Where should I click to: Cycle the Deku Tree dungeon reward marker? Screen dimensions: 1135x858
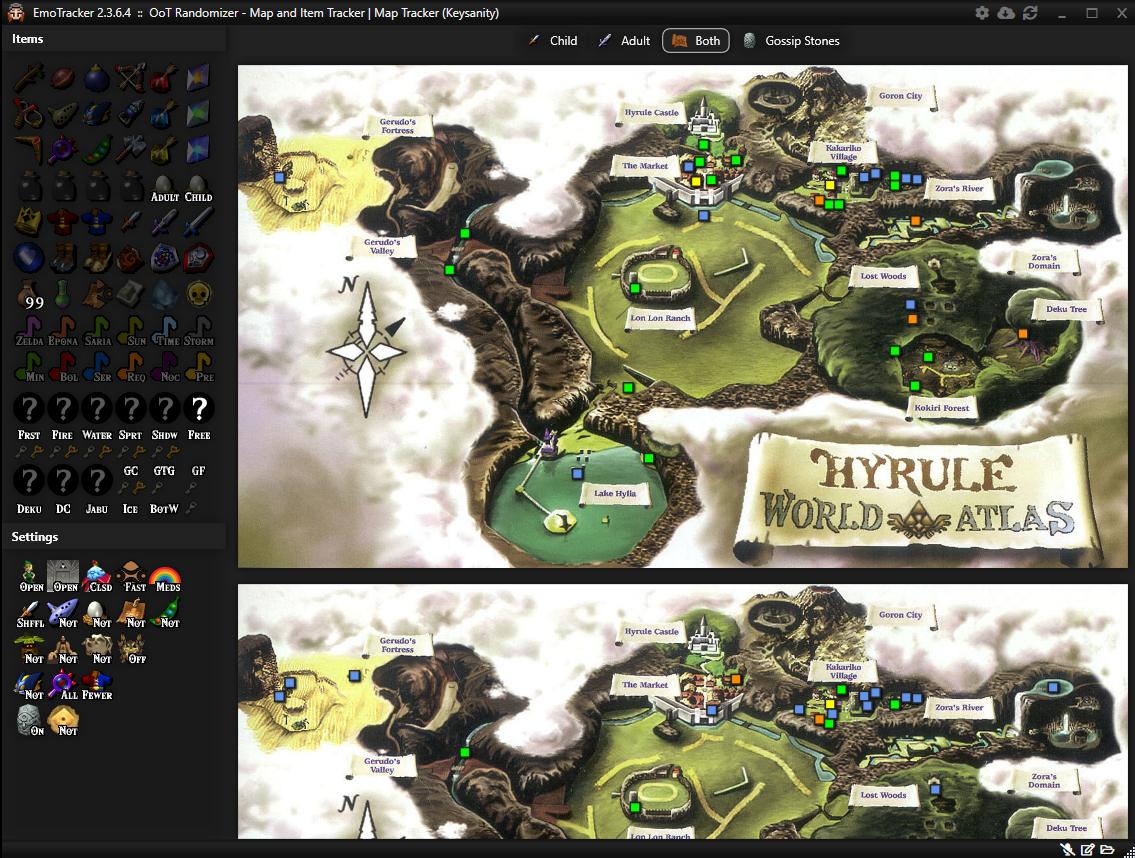[29, 481]
